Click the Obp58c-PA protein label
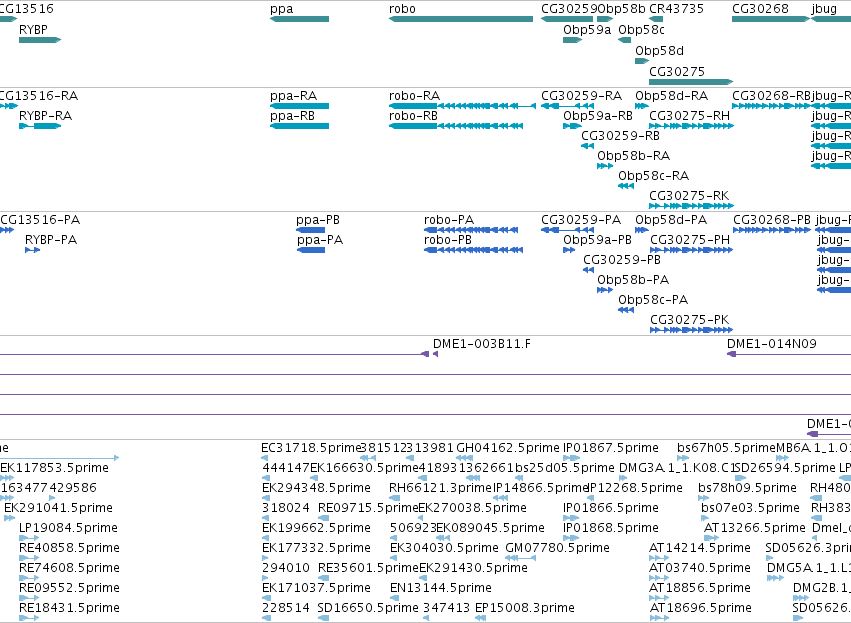The width and height of the screenshot is (851, 623). click(x=653, y=300)
